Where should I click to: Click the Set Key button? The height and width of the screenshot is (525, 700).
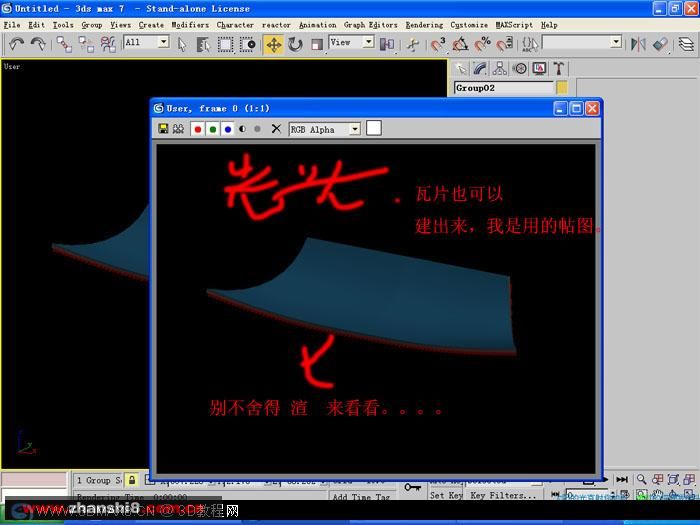(x=445, y=495)
